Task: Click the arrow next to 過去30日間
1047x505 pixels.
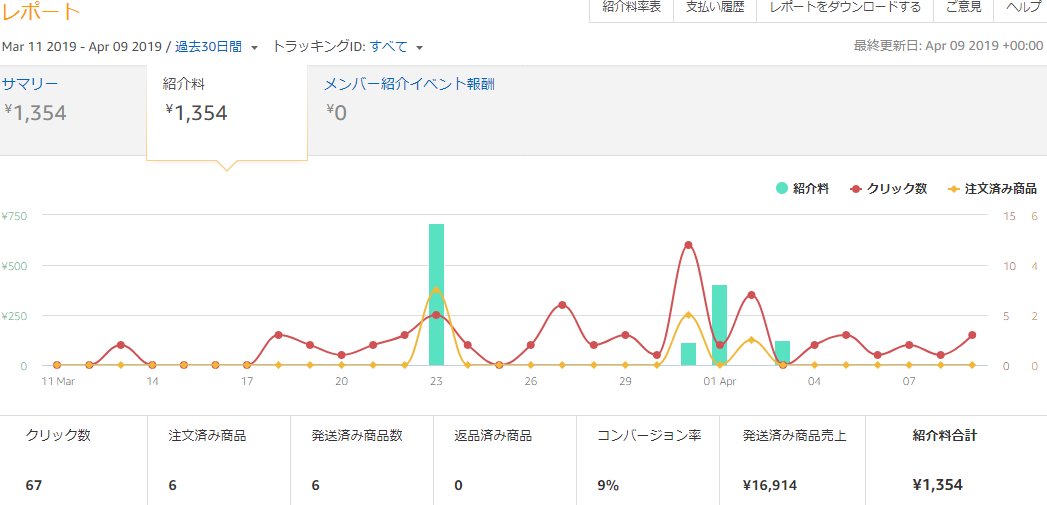Action: pos(254,48)
